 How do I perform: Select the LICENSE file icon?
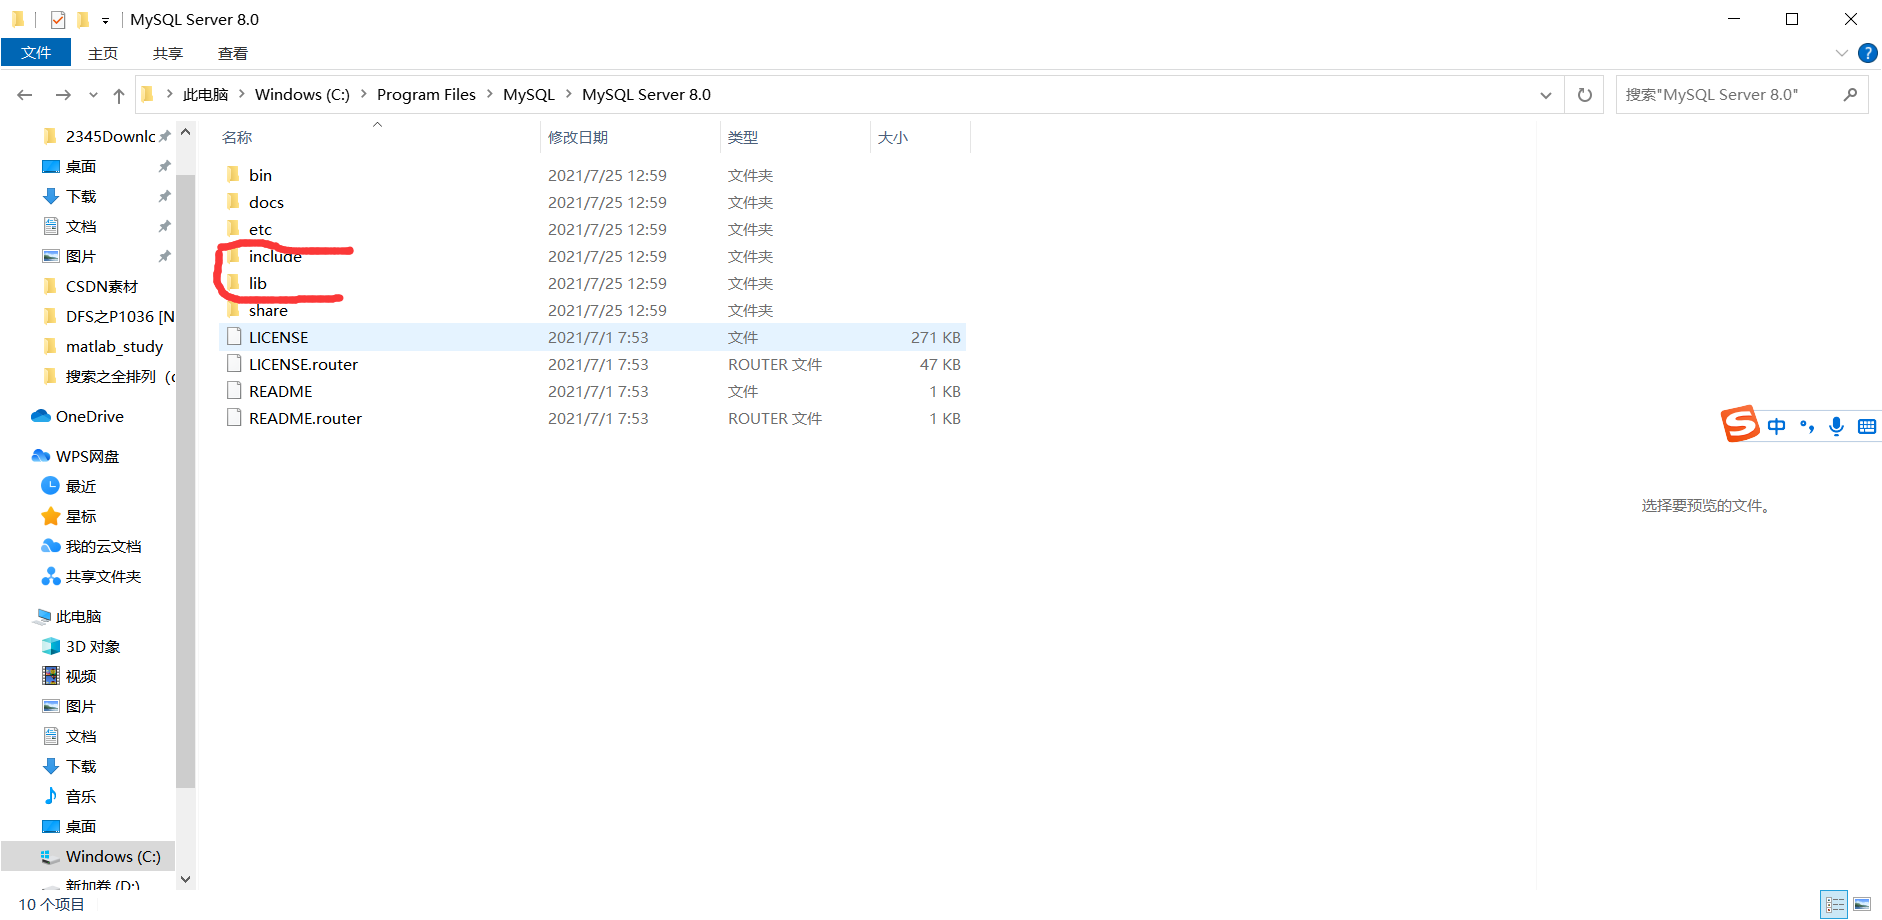tap(234, 337)
